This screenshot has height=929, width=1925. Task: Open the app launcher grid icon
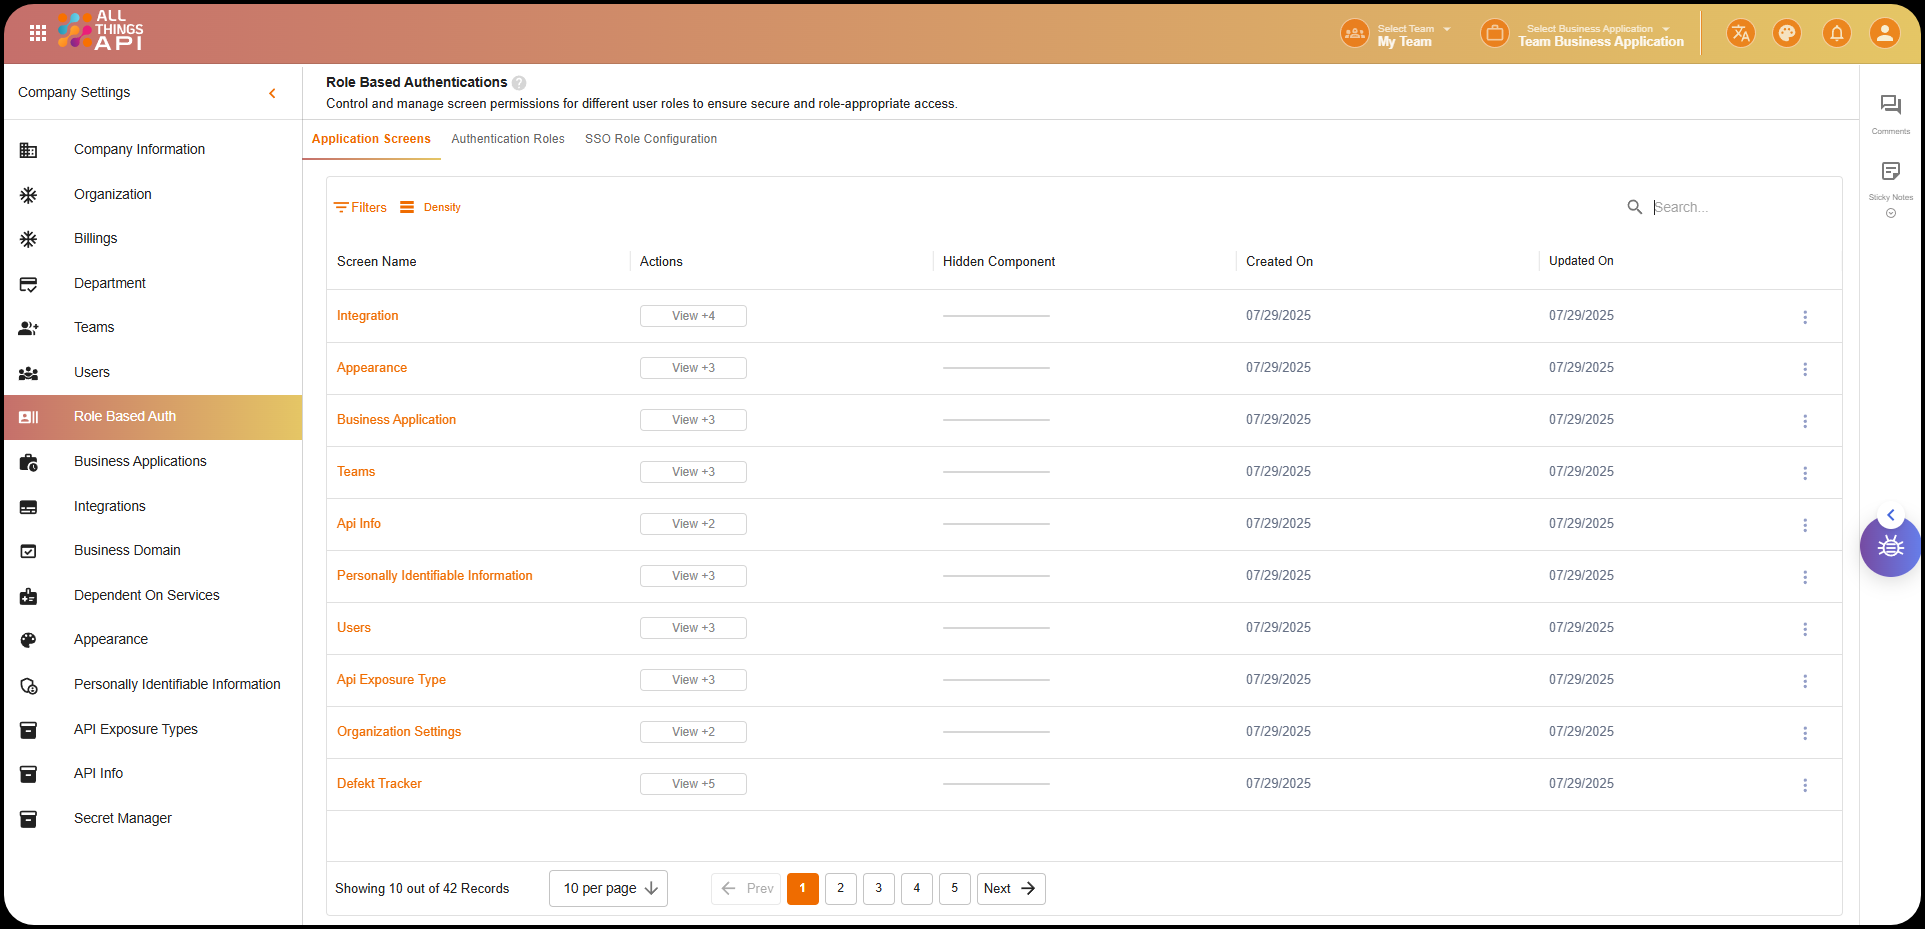tap(38, 33)
